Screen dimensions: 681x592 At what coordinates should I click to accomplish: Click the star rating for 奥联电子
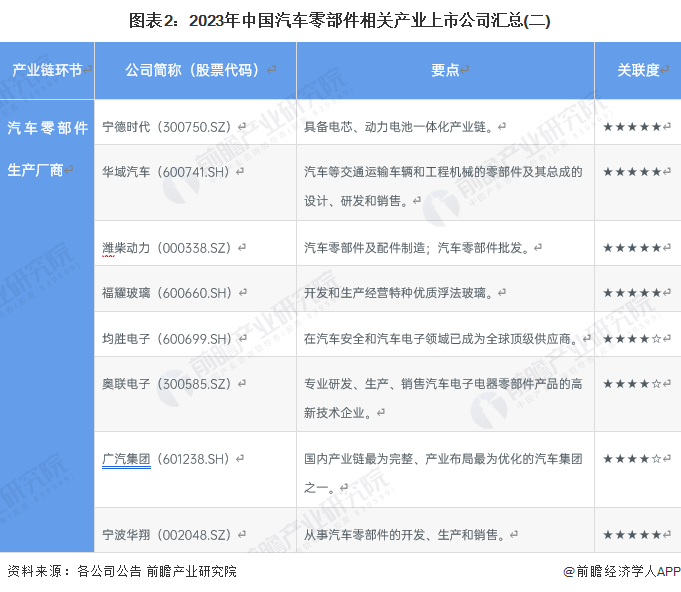(631, 384)
